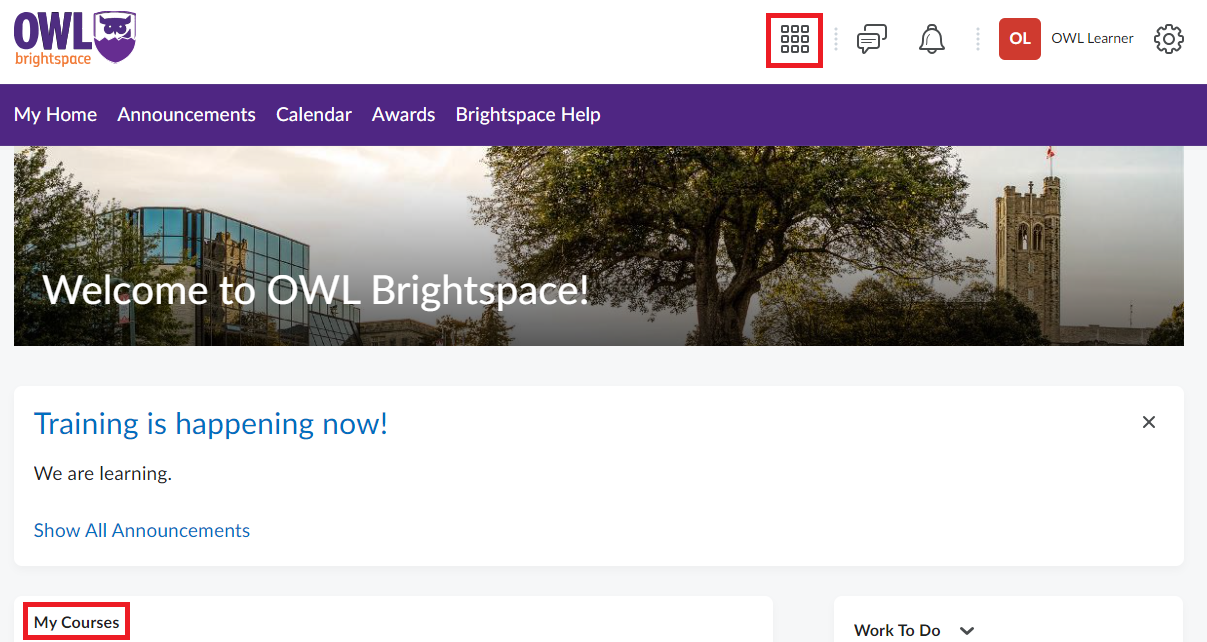
Task: Click Show All Announcements link
Action: pyautogui.click(x=142, y=531)
